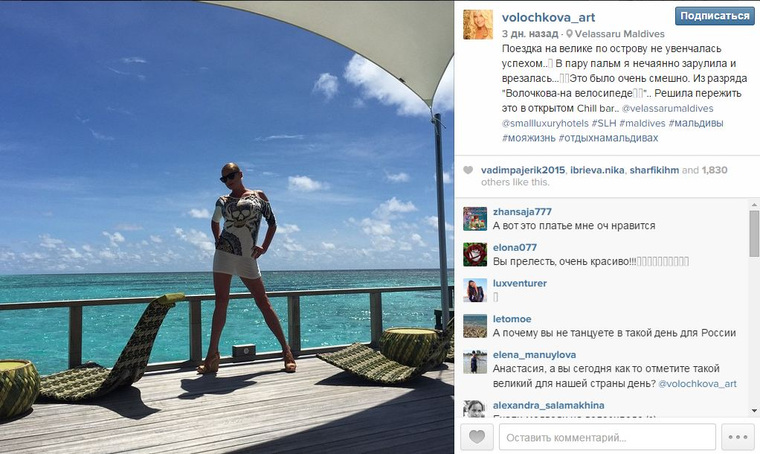Click the comments scrollbar thumb
Image resolution: width=760 pixels, height=454 pixels.
tap(754, 233)
